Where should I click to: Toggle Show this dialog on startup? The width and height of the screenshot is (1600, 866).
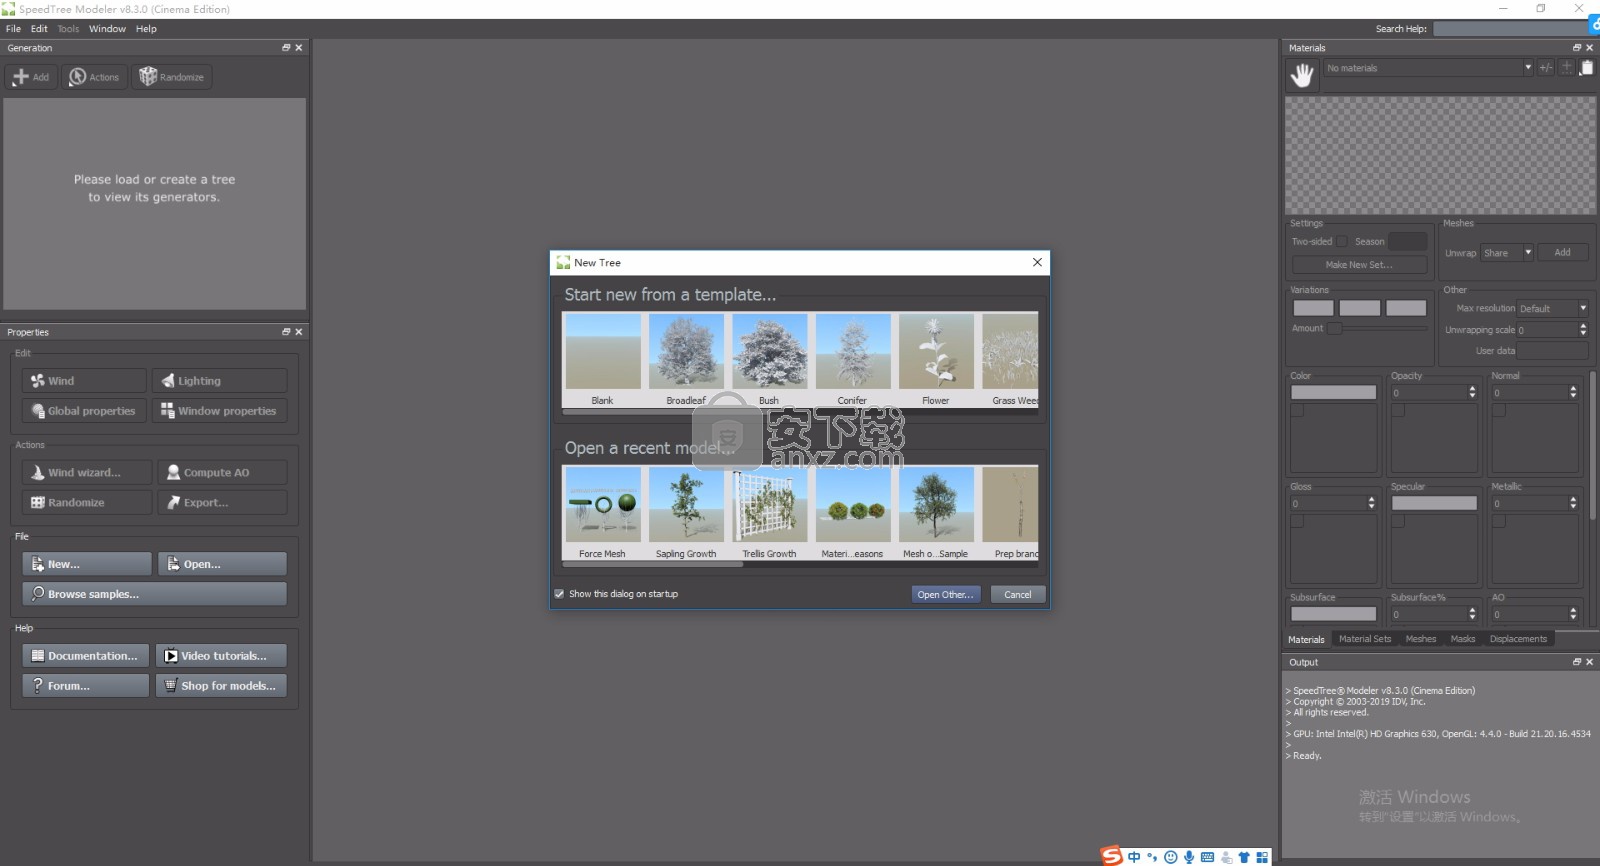pos(559,594)
